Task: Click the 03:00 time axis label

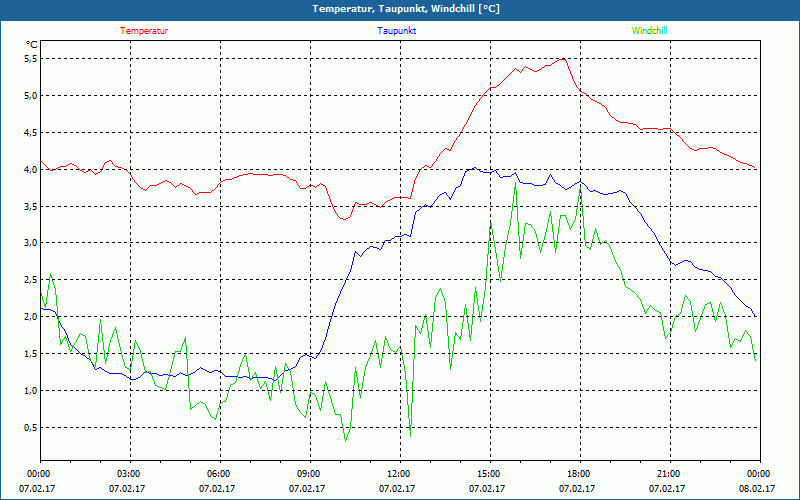Action: tap(130, 474)
